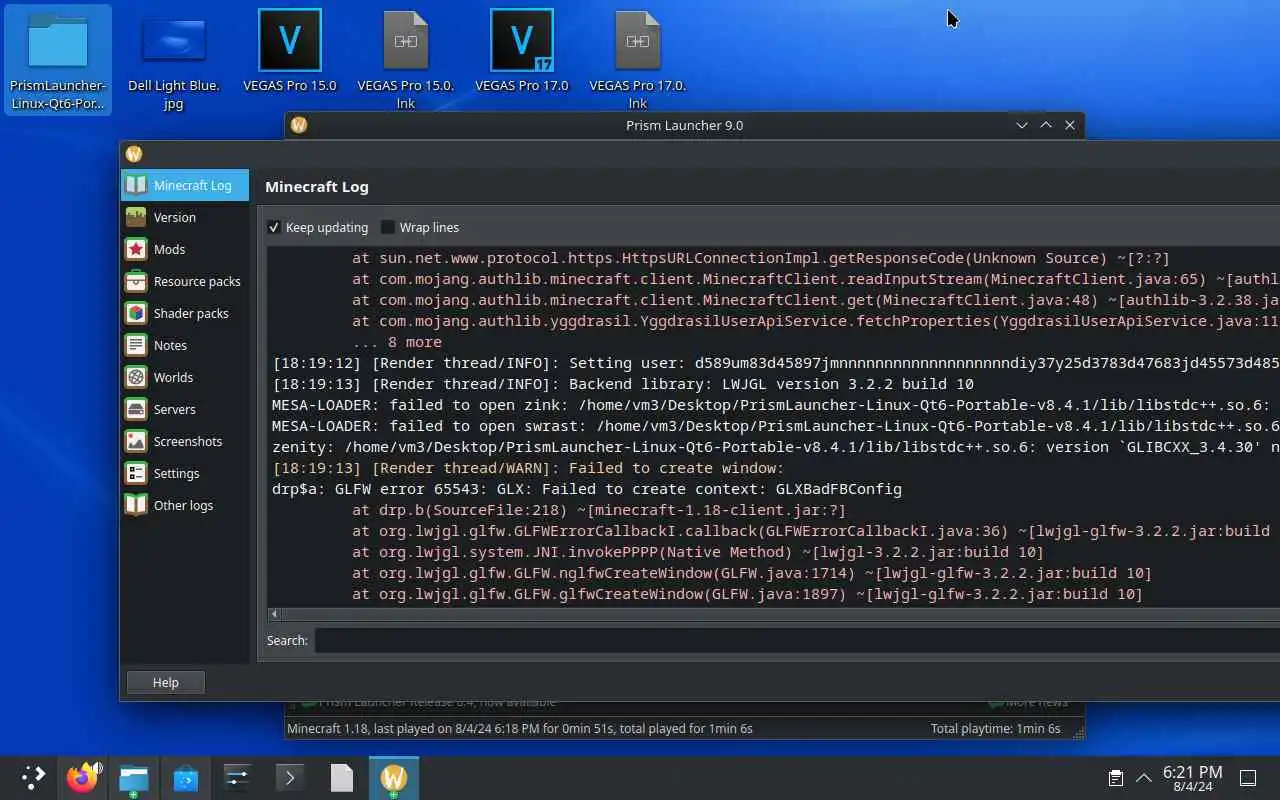Open PrismLauncher-Linux-Qt6-Portable desktop folder
Screen dimensions: 1280x800
tap(58, 59)
